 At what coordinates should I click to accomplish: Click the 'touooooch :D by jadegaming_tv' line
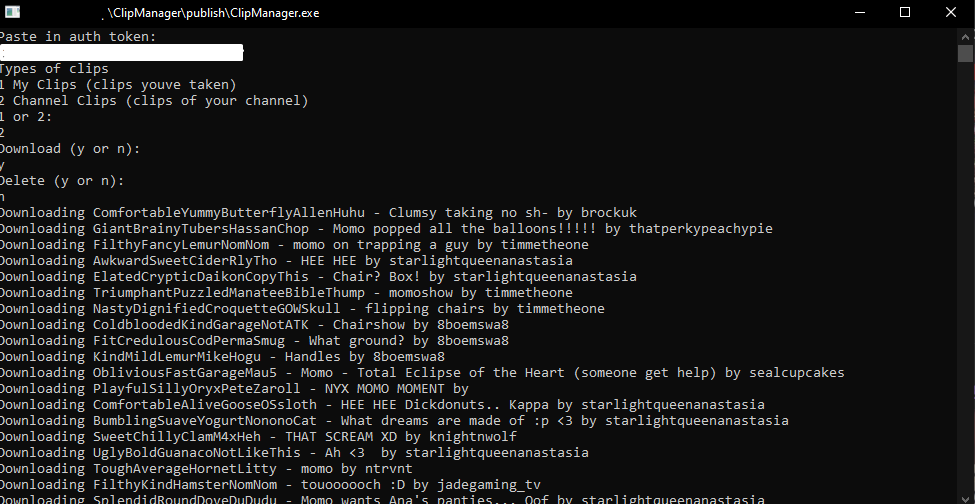(270, 485)
